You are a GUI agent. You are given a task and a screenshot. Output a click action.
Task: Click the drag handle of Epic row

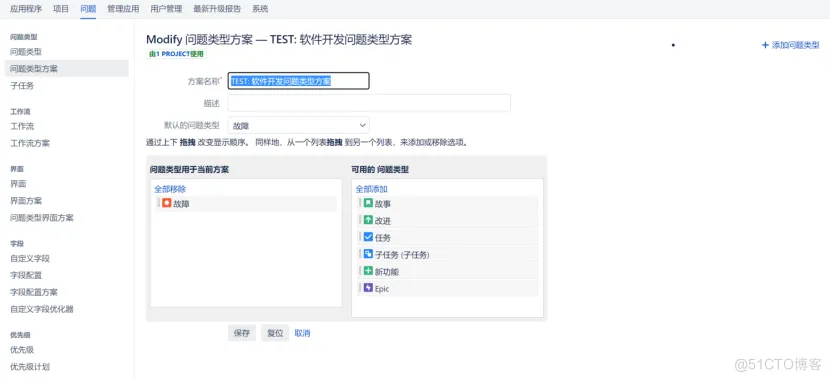pos(360,288)
